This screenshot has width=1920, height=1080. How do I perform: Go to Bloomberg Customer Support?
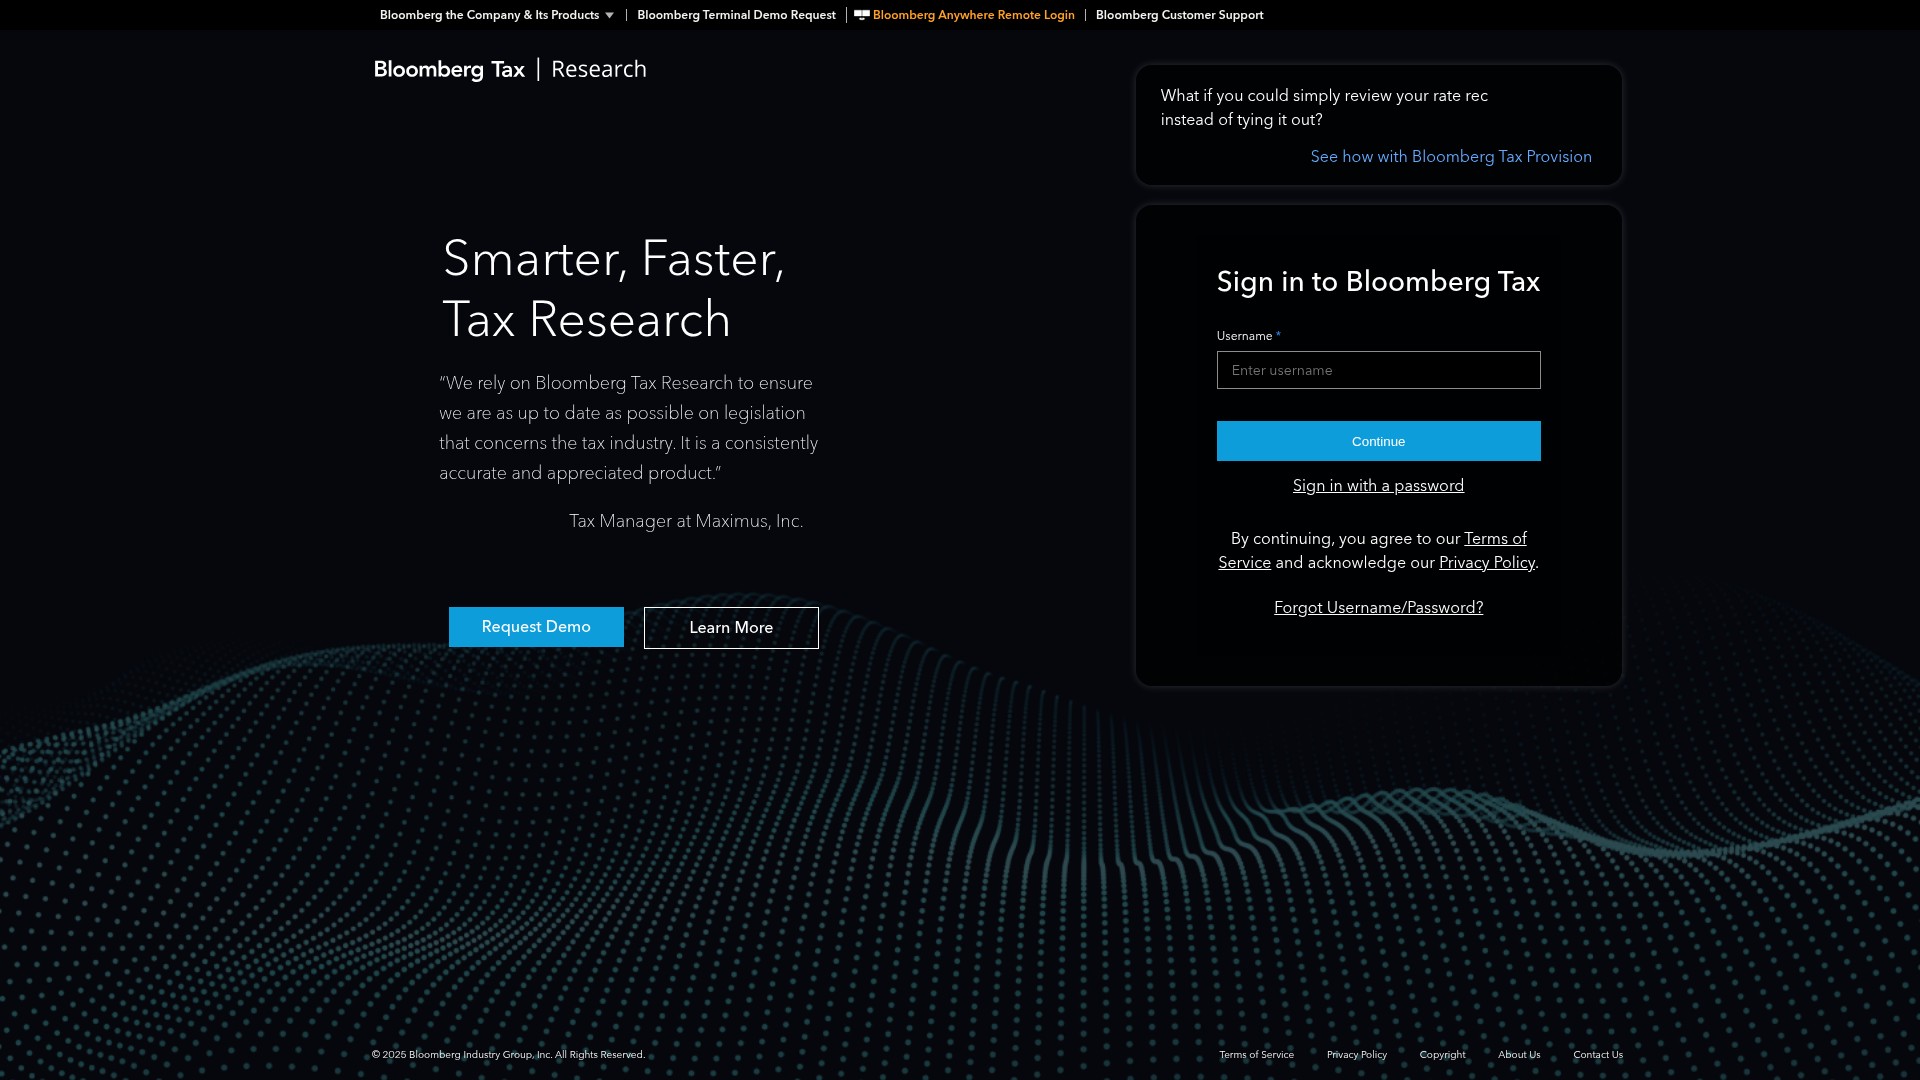[x=1179, y=15]
